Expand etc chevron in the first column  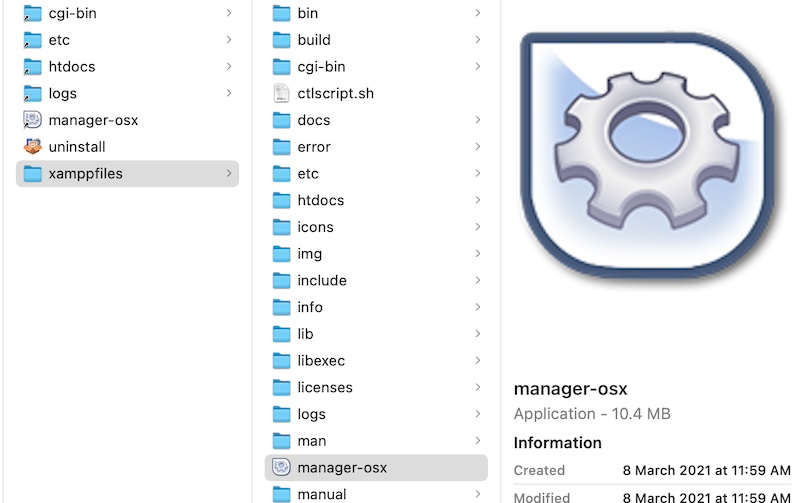coord(229,40)
